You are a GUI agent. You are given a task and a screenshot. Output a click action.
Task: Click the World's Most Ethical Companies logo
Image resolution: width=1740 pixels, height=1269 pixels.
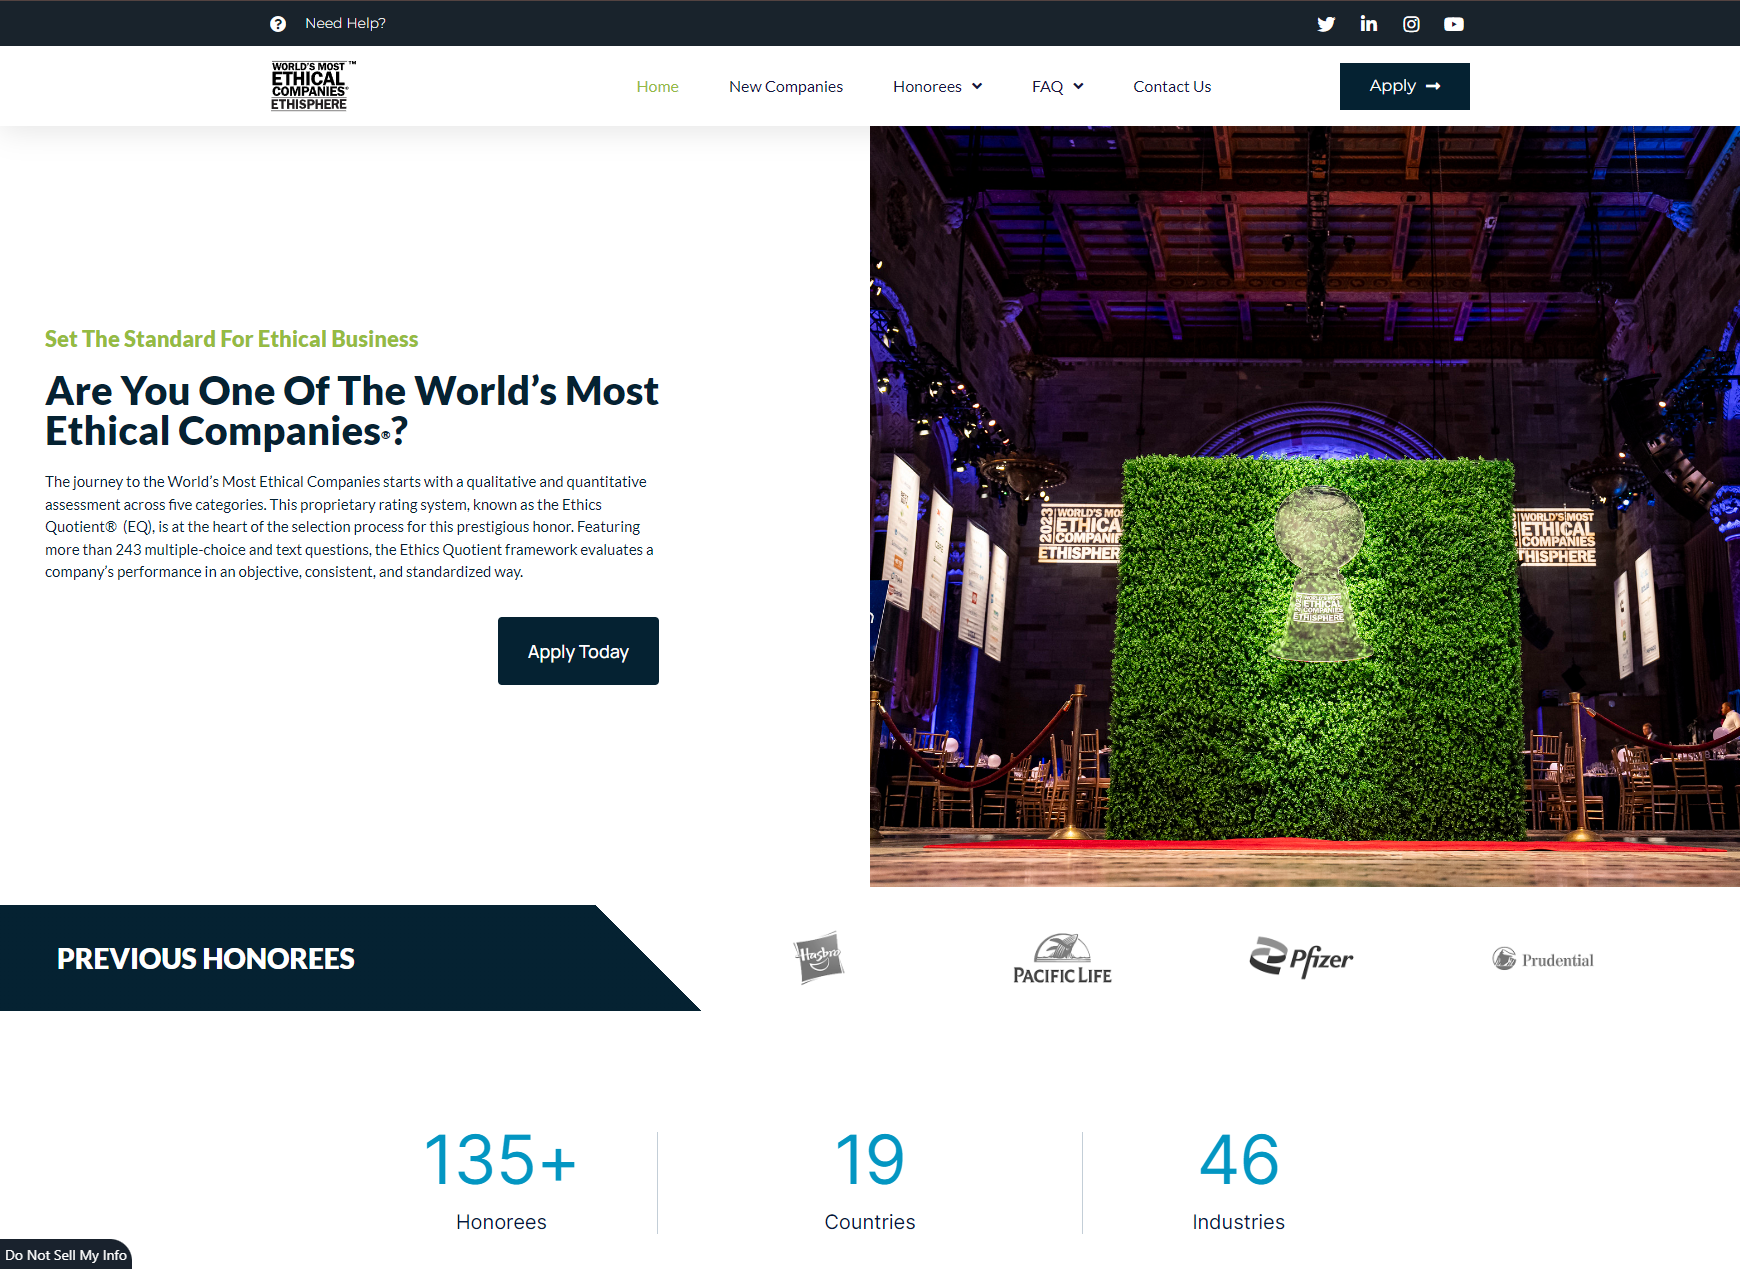tap(310, 86)
